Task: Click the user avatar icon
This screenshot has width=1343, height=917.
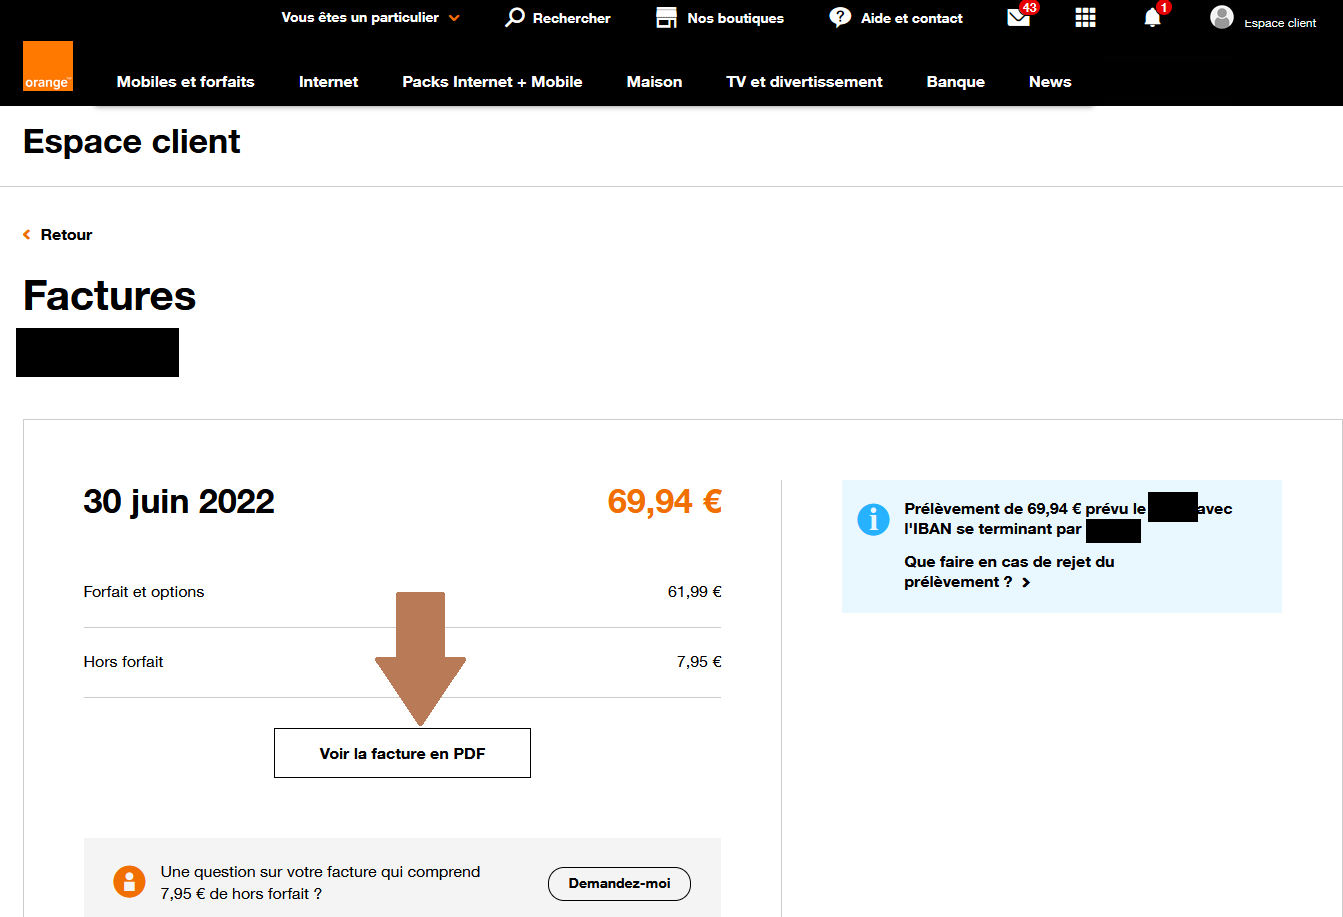Action: point(1221,17)
